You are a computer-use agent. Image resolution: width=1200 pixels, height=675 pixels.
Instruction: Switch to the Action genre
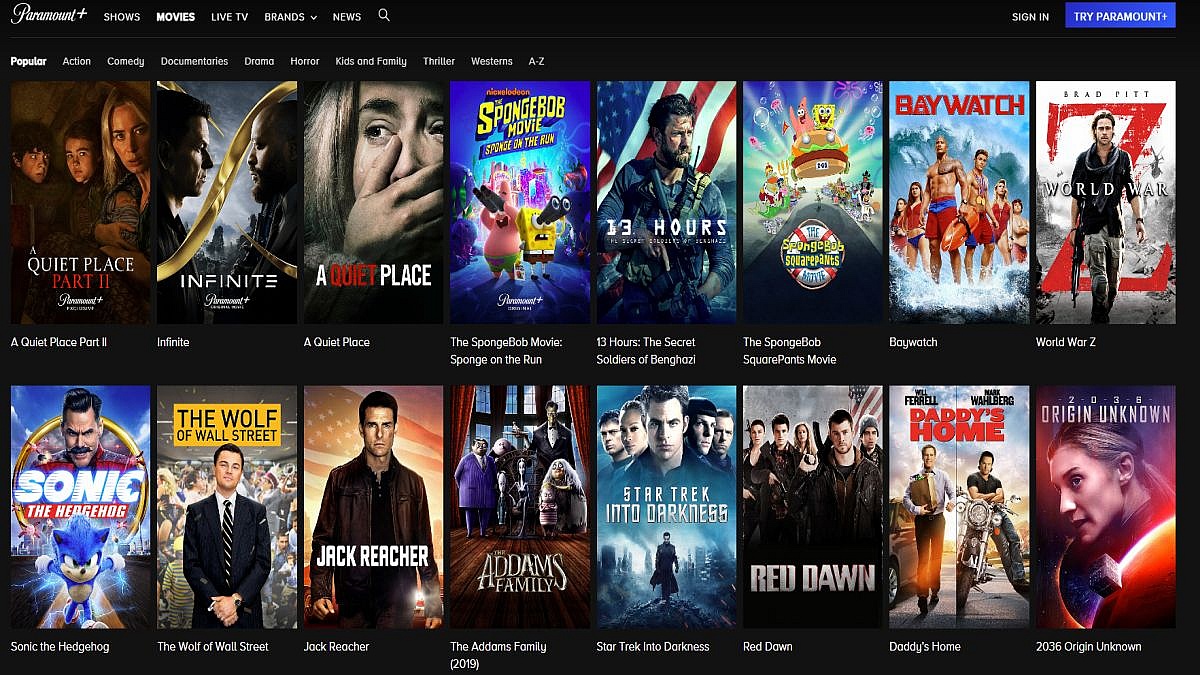[x=76, y=61]
